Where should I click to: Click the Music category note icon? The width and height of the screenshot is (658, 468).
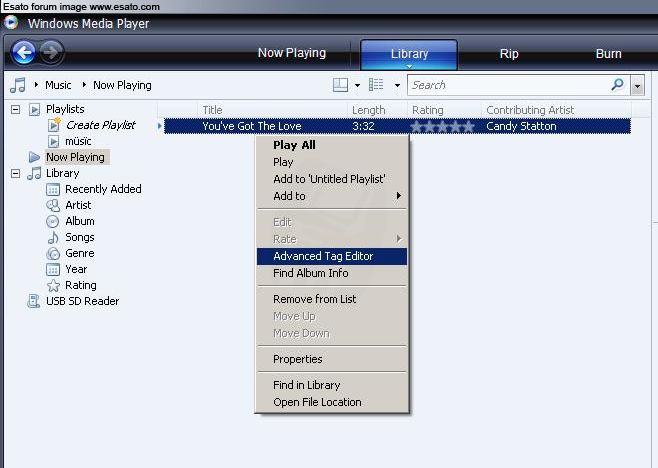(18, 85)
